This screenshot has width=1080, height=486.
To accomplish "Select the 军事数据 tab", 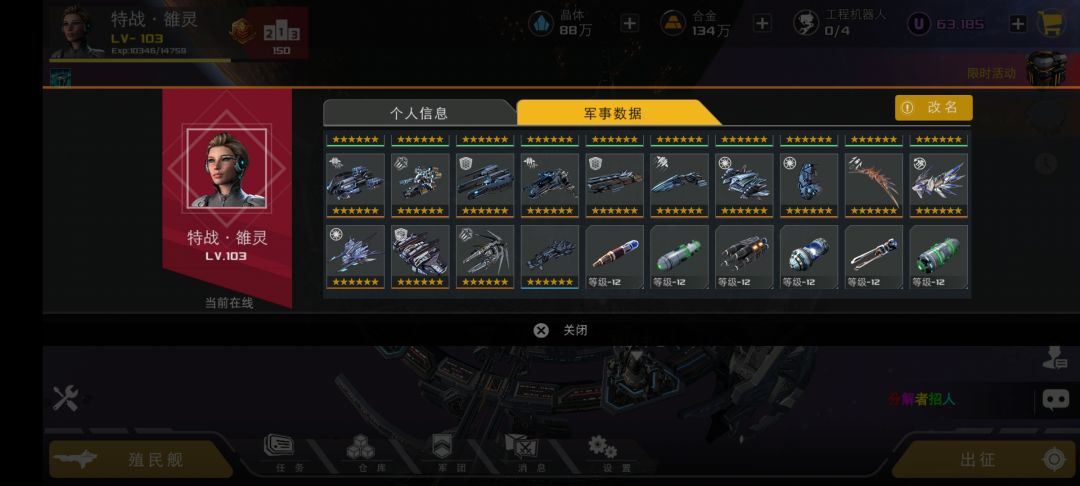I will point(613,113).
